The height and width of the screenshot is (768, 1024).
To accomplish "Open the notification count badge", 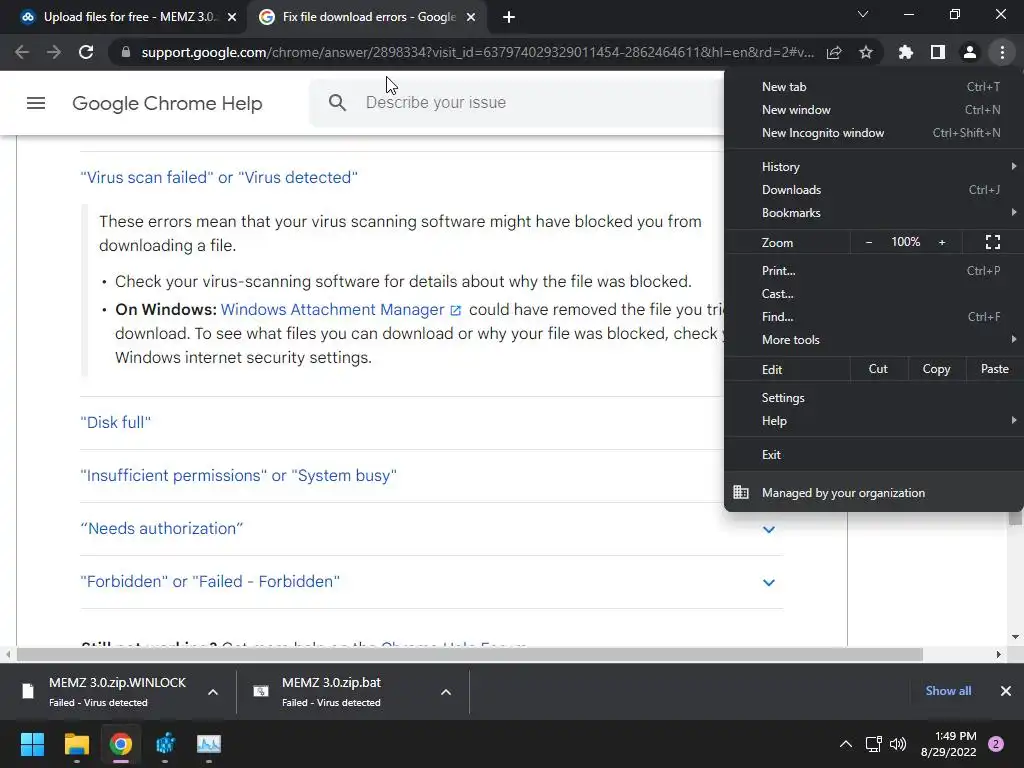I will (x=996, y=744).
